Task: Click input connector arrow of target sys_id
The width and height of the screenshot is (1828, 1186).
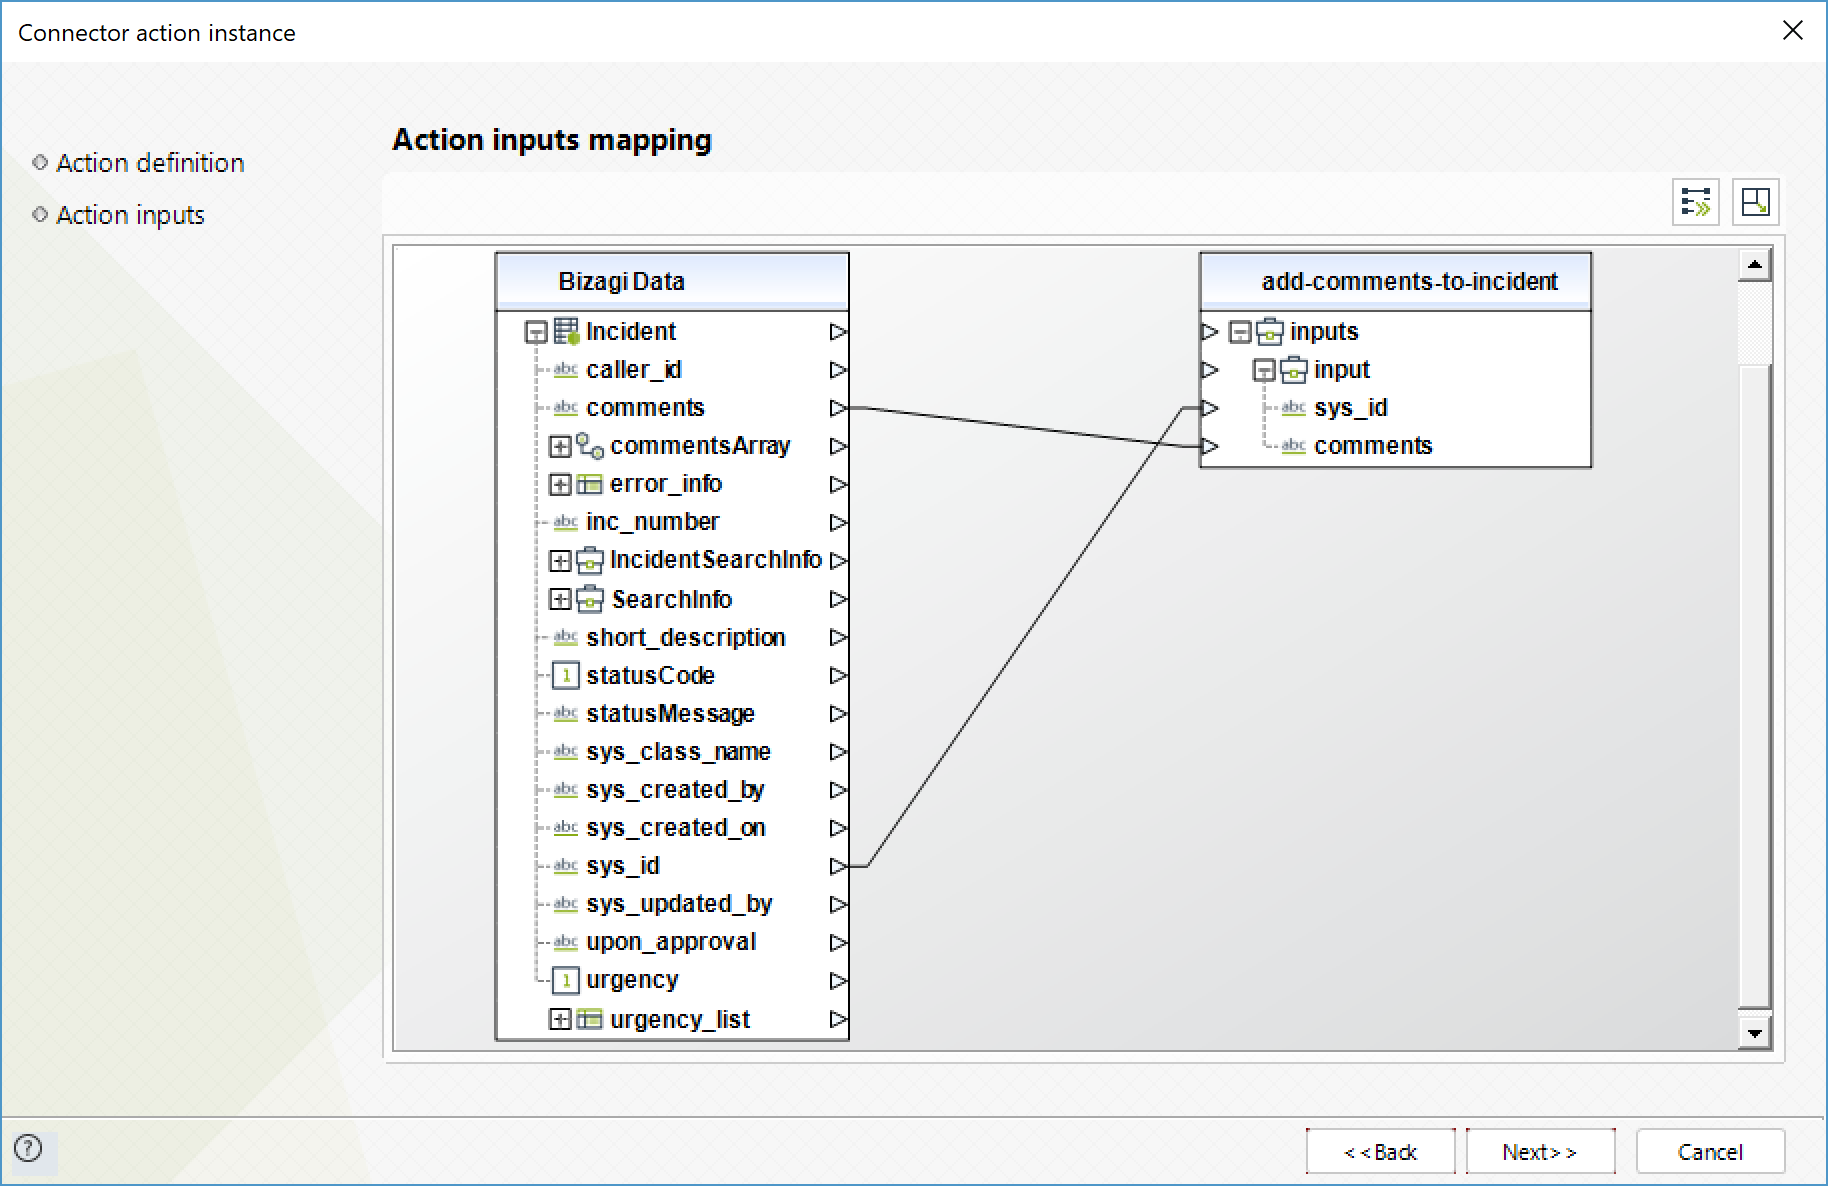Action: coord(1210,408)
